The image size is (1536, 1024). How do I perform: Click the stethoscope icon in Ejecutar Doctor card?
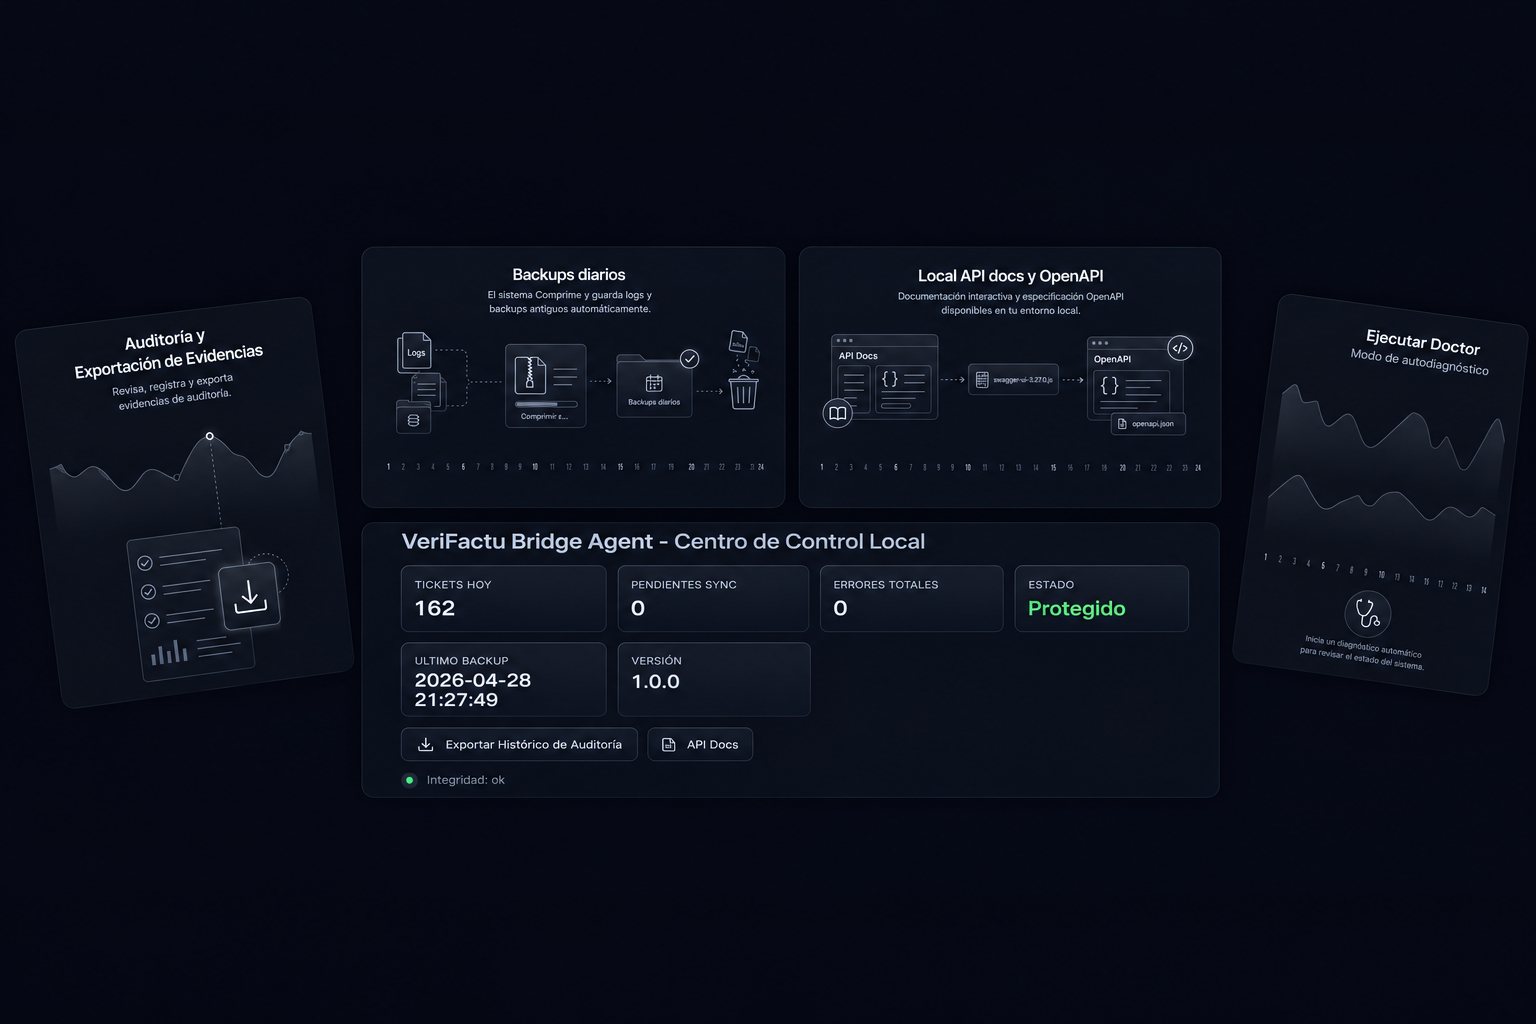point(1367,613)
